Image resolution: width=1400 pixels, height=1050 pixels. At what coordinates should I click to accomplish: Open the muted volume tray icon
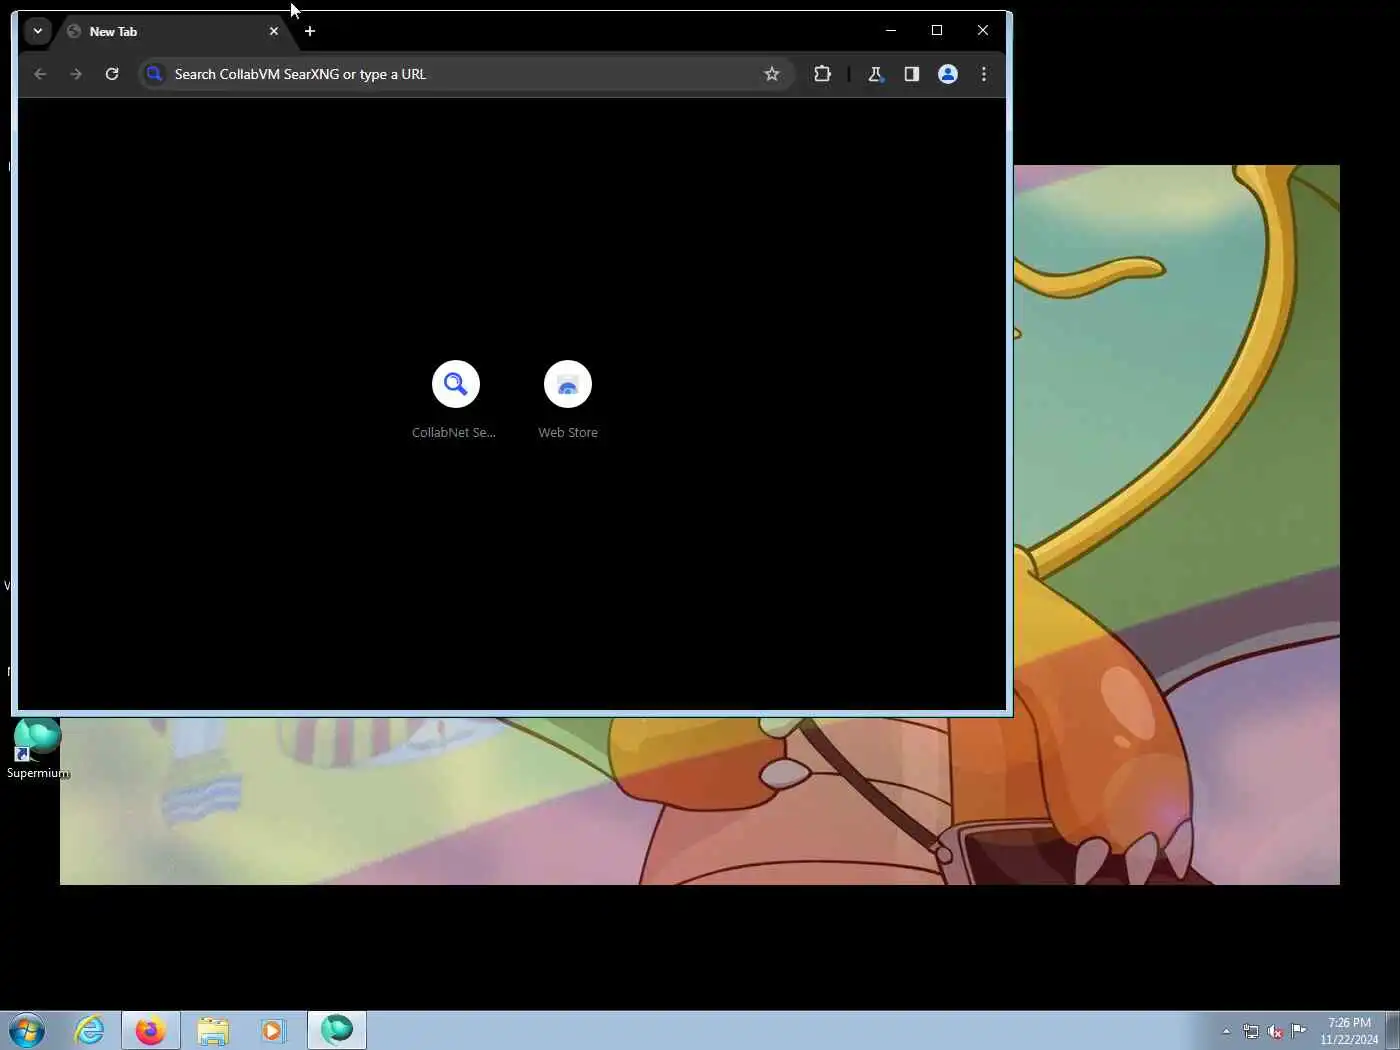coord(1275,1031)
